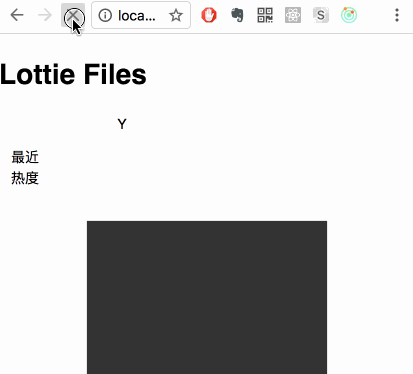The width and height of the screenshot is (413, 374).
Task: Click the Y label
Action: click(122, 124)
